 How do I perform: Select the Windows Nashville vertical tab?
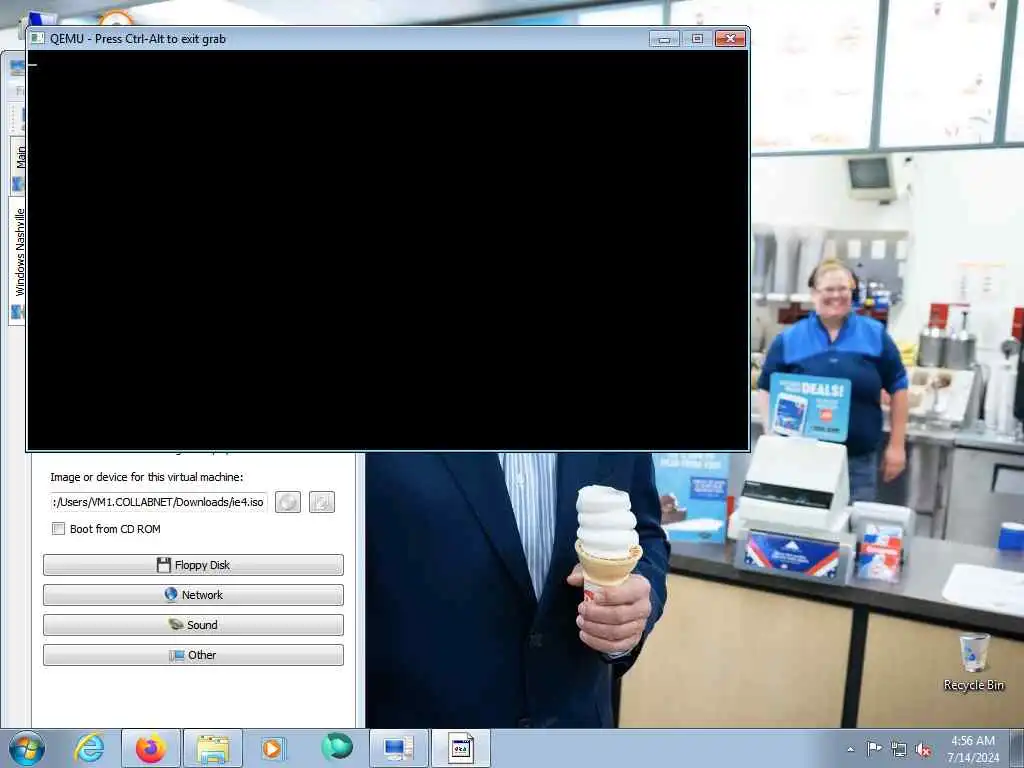pyautogui.click(x=18, y=260)
